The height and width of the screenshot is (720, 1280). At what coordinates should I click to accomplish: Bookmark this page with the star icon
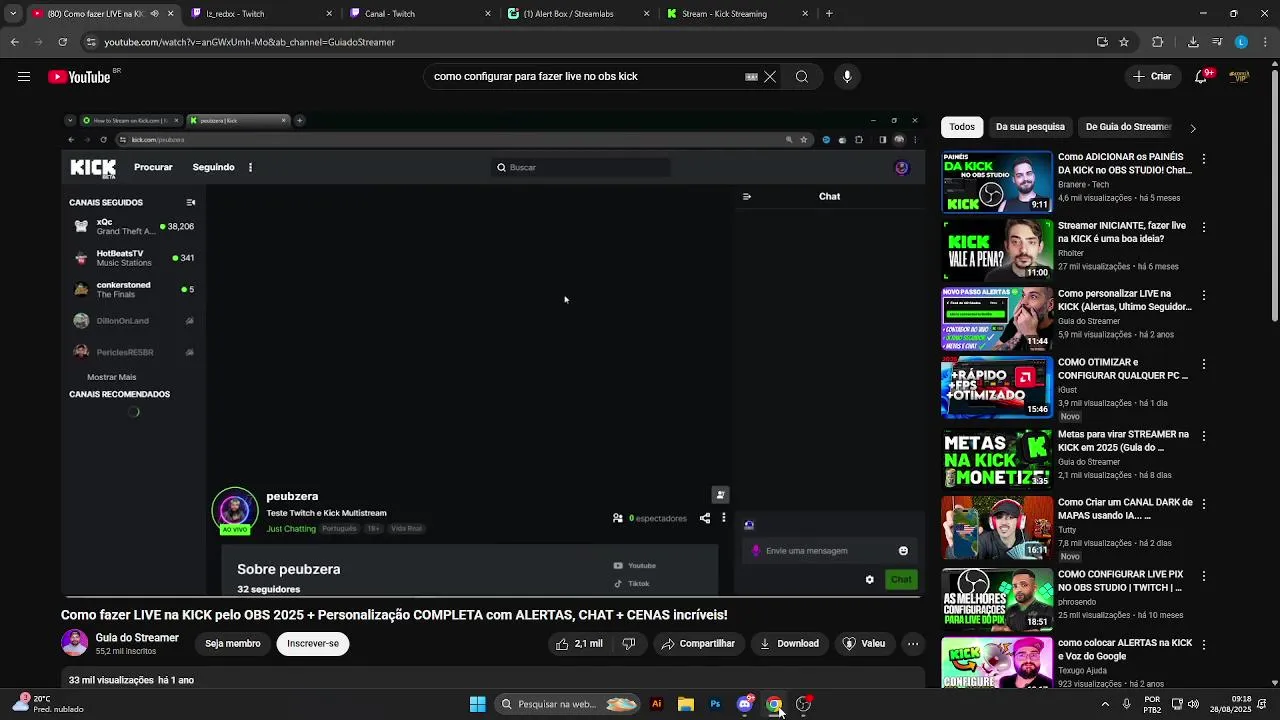tap(1124, 42)
